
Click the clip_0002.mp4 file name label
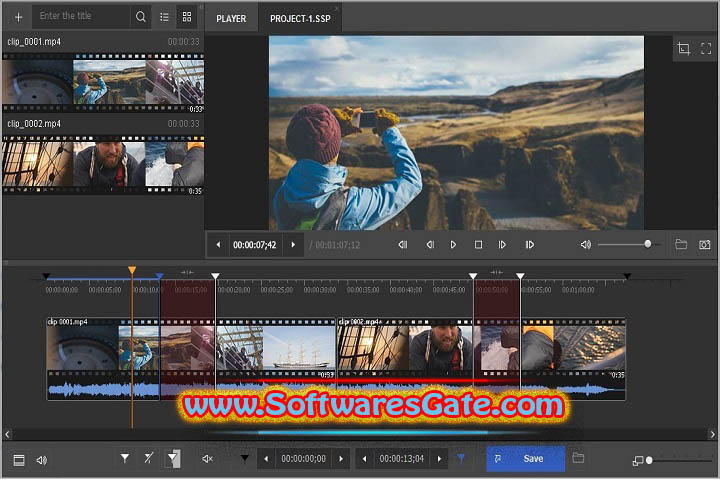[x=34, y=124]
